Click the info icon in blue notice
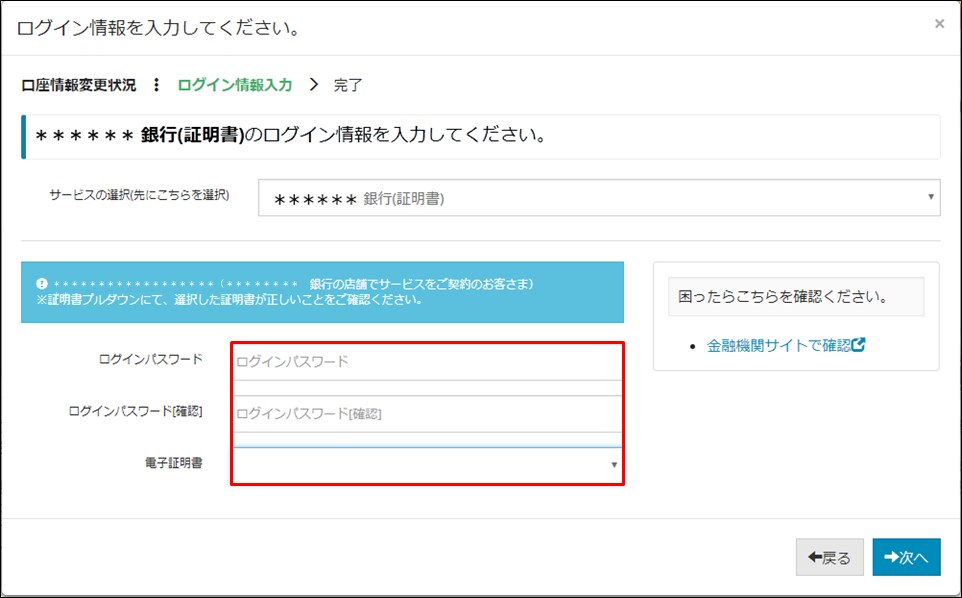The image size is (962, 598). point(42,284)
